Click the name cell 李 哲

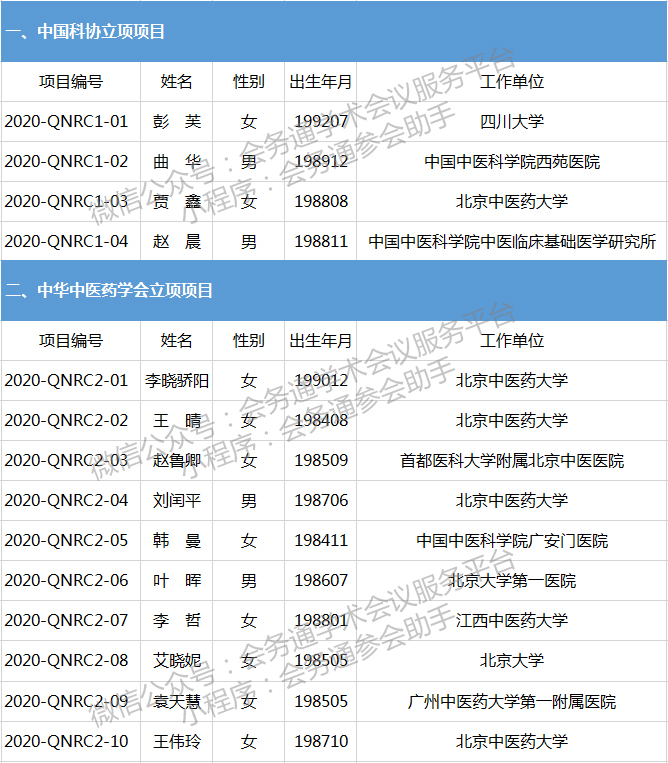click(177, 620)
